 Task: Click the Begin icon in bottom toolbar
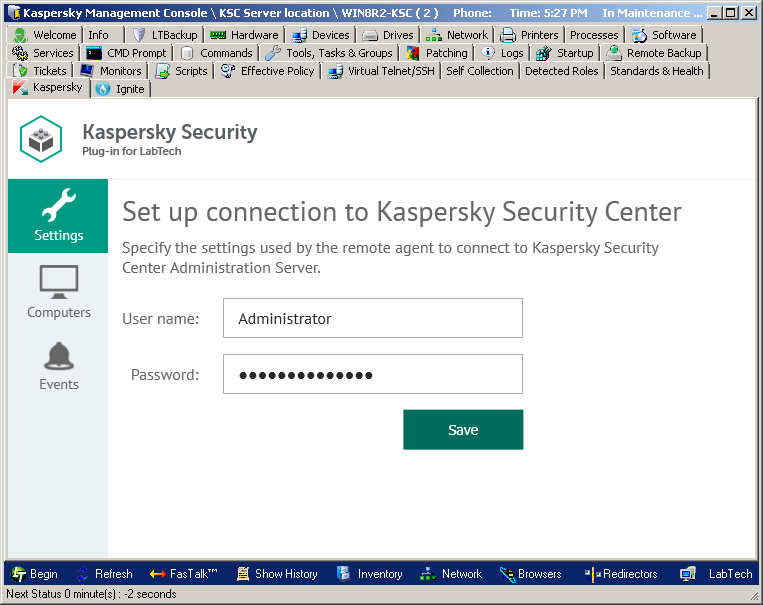point(19,574)
